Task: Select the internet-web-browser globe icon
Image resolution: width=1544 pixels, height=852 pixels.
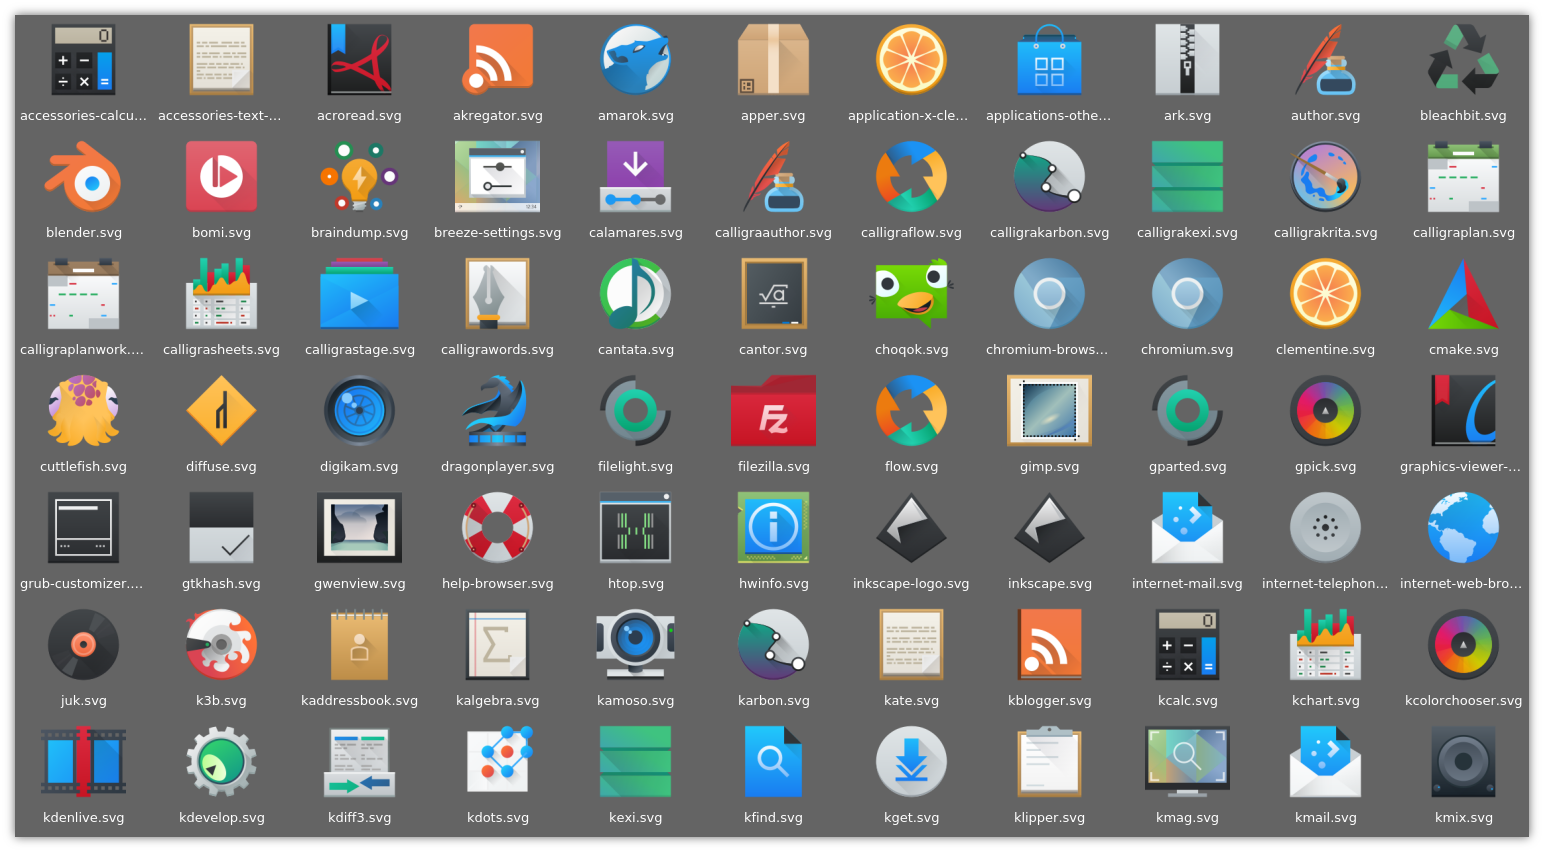Action: 1463,527
